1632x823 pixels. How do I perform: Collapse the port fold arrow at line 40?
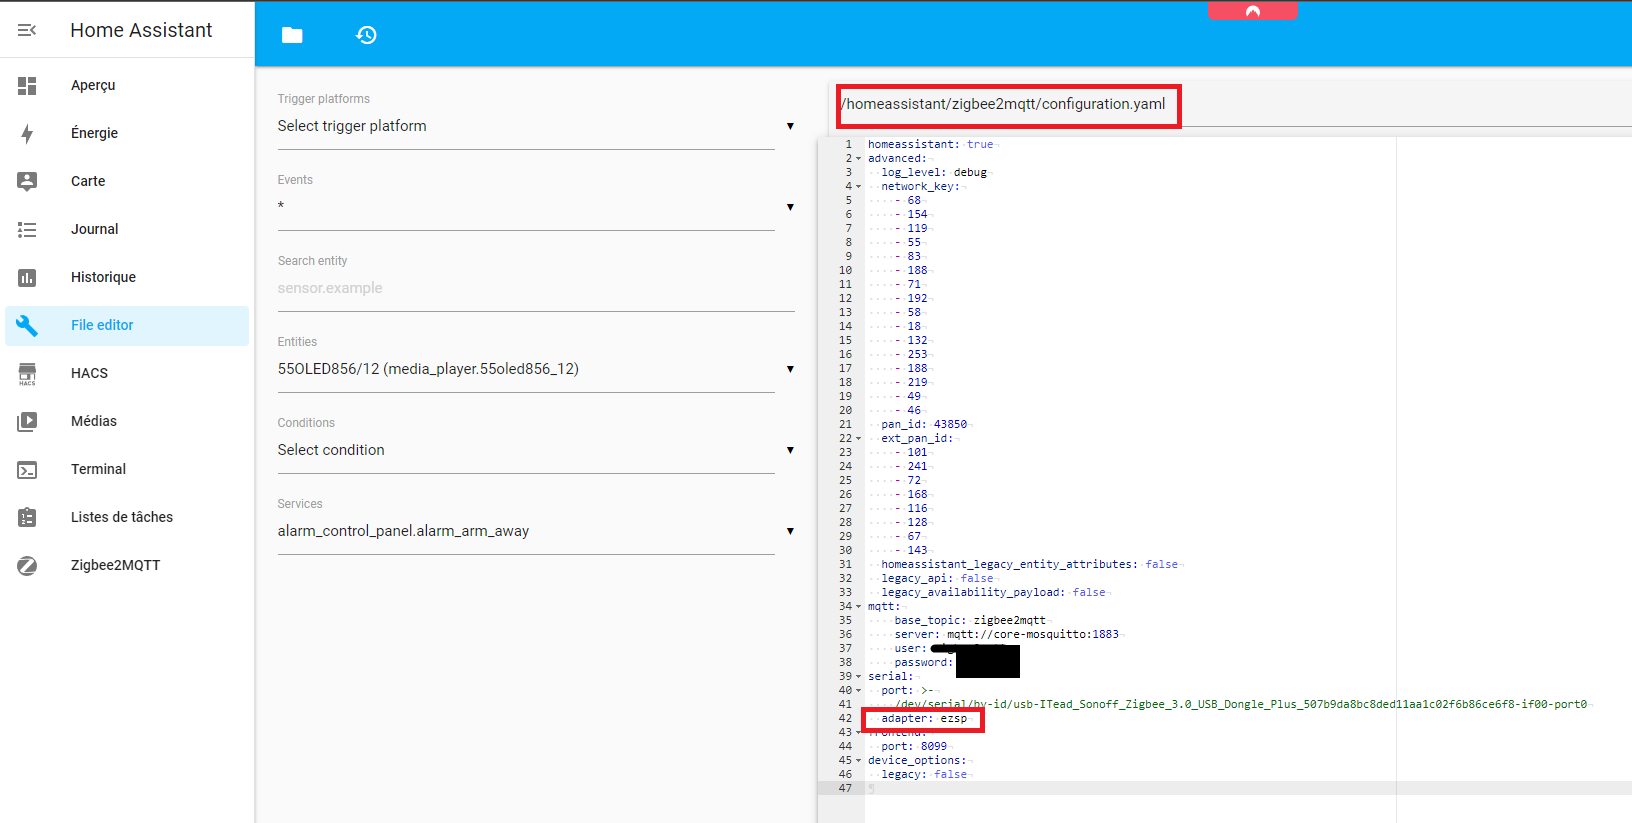coord(858,691)
